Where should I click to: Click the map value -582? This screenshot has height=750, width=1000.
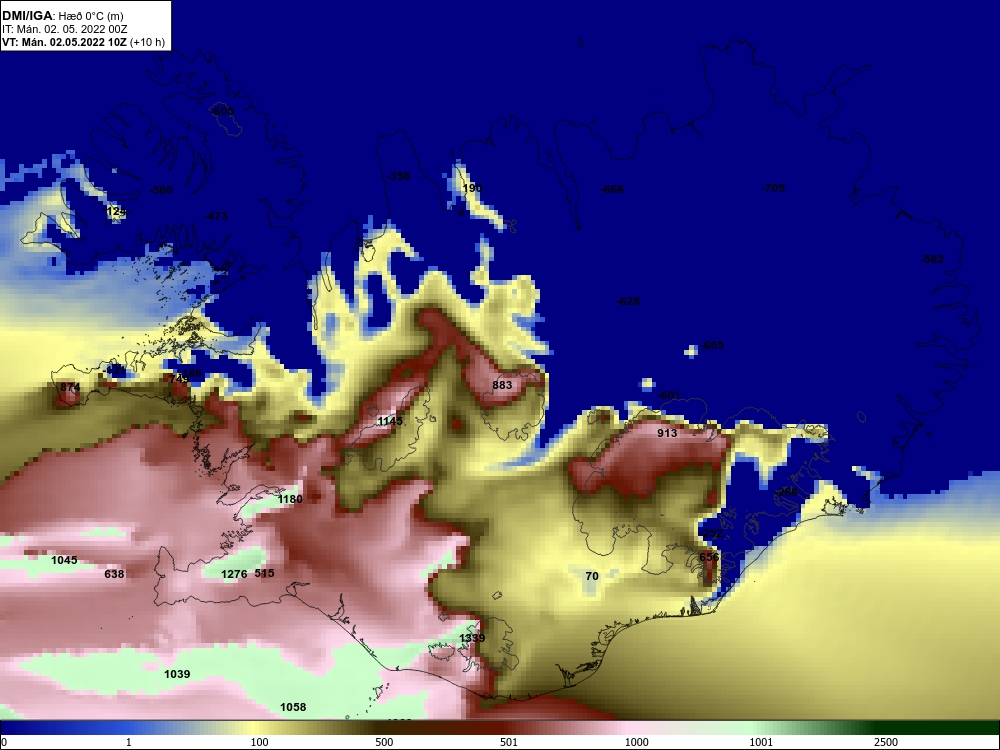[x=932, y=259]
